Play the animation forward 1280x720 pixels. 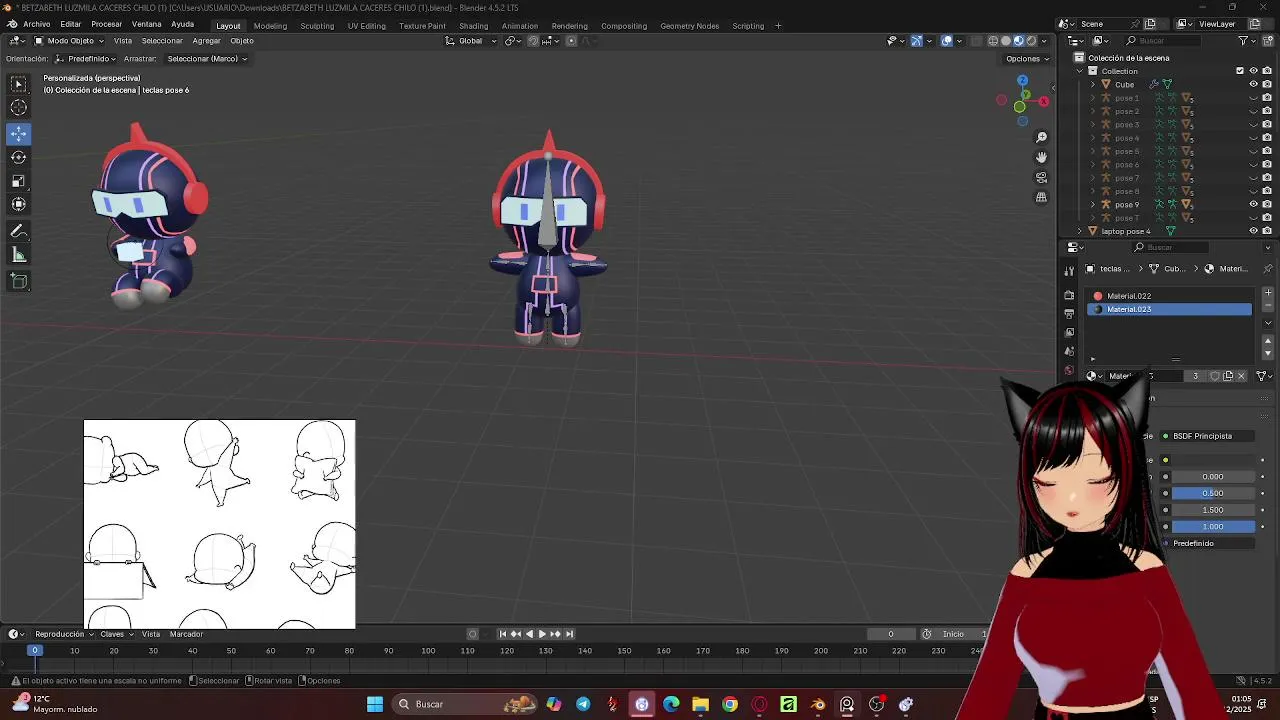tap(542, 634)
